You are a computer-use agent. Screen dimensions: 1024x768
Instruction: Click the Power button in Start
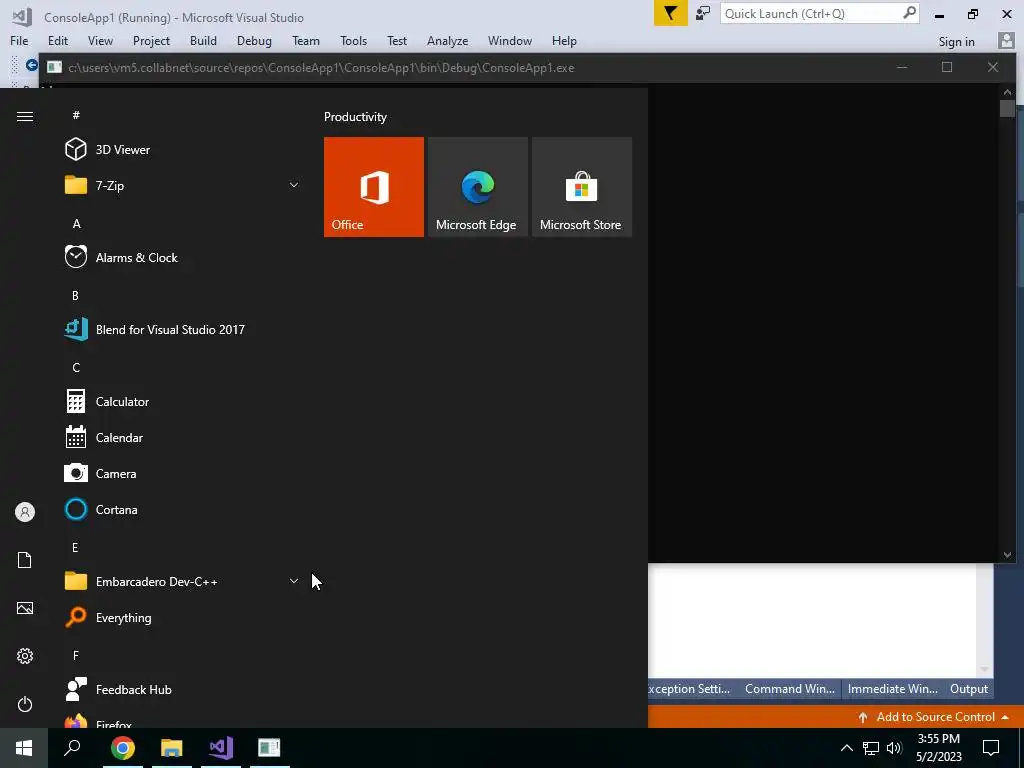[x=25, y=704]
